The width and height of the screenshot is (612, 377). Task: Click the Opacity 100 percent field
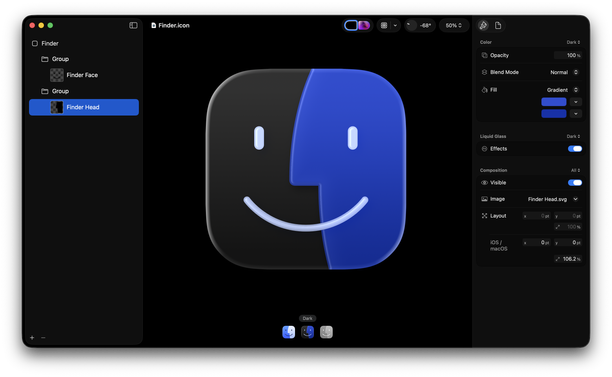click(x=568, y=55)
